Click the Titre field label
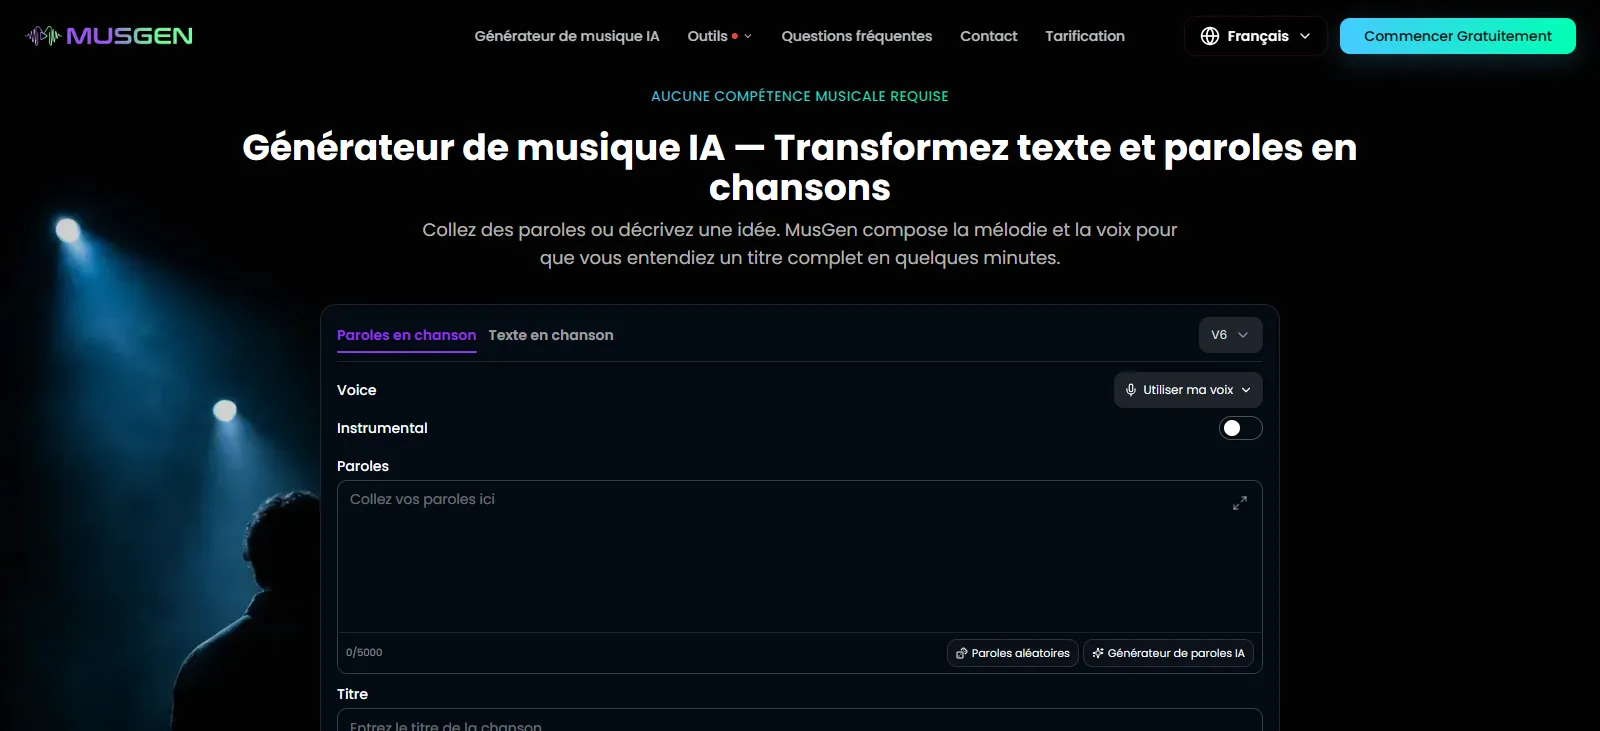The image size is (1600, 731). pos(352,694)
